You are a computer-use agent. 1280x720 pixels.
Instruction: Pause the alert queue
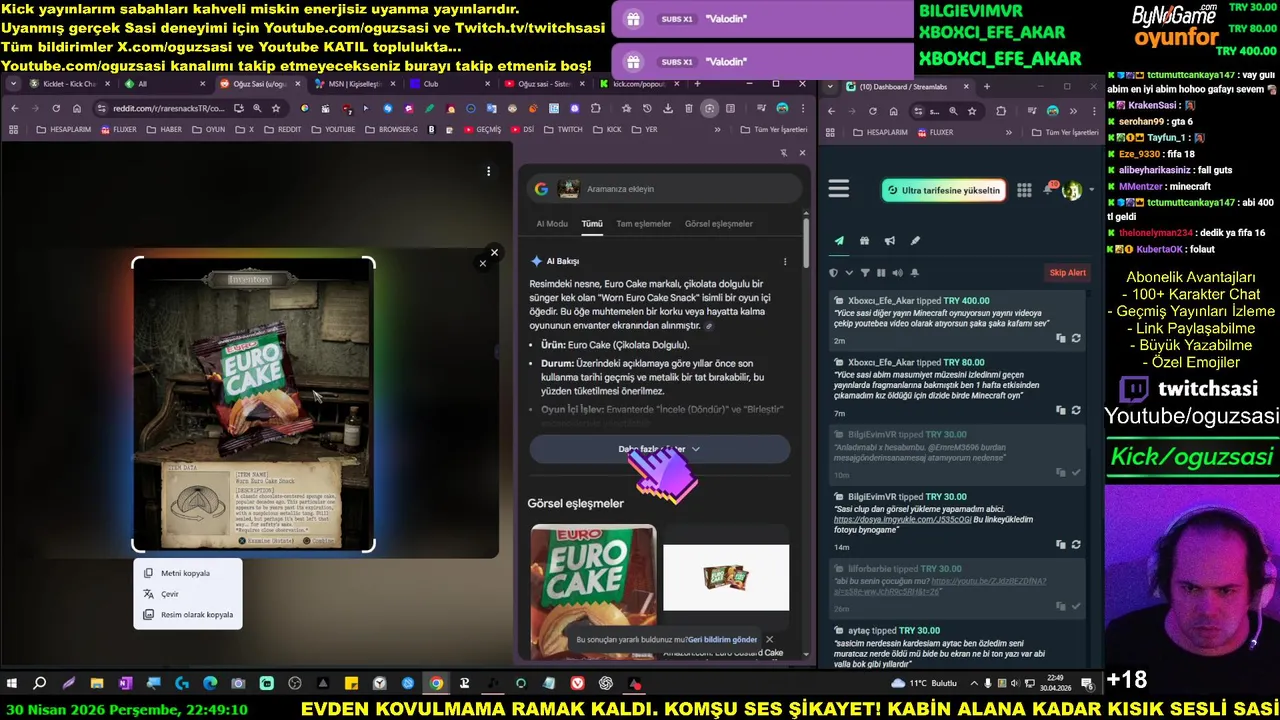pyautogui.click(x=881, y=272)
